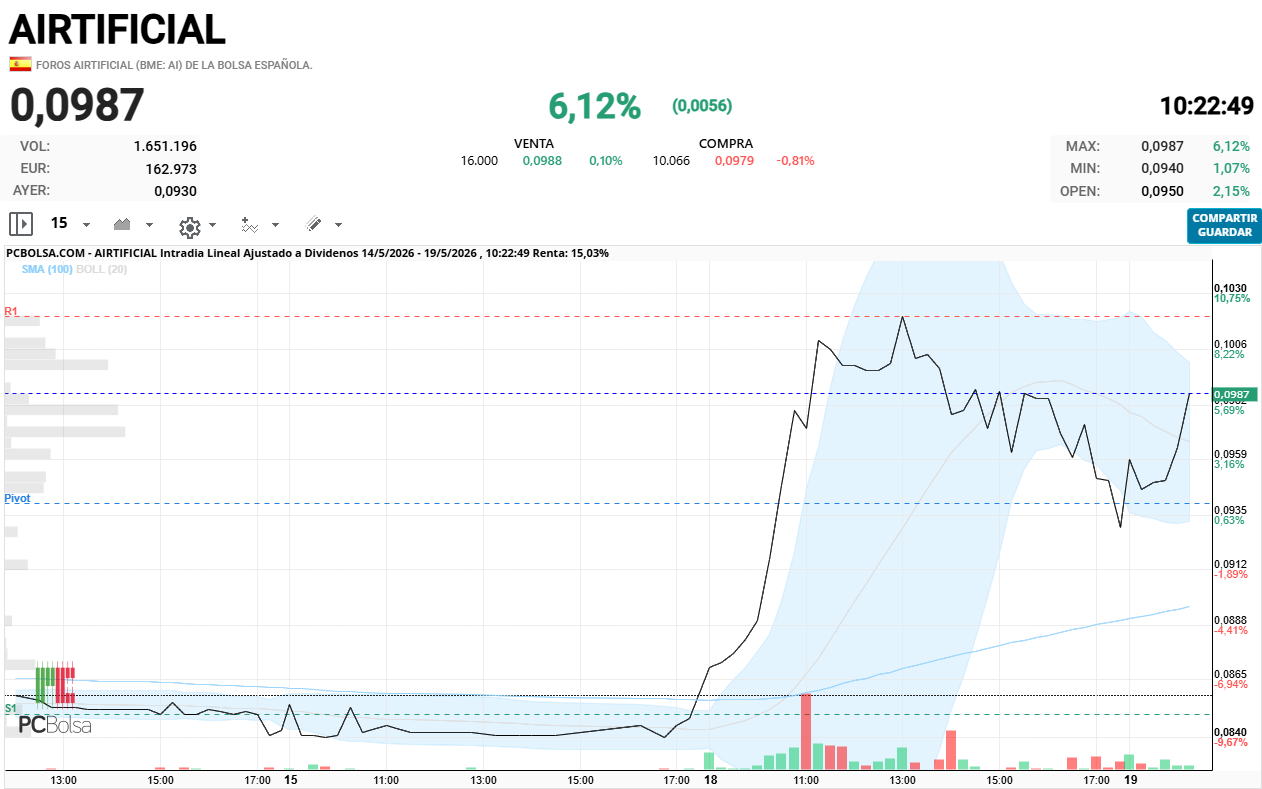The width and height of the screenshot is (1262, 789).
Task: Click the AYER value 0,0930
Action: [175, 190]
